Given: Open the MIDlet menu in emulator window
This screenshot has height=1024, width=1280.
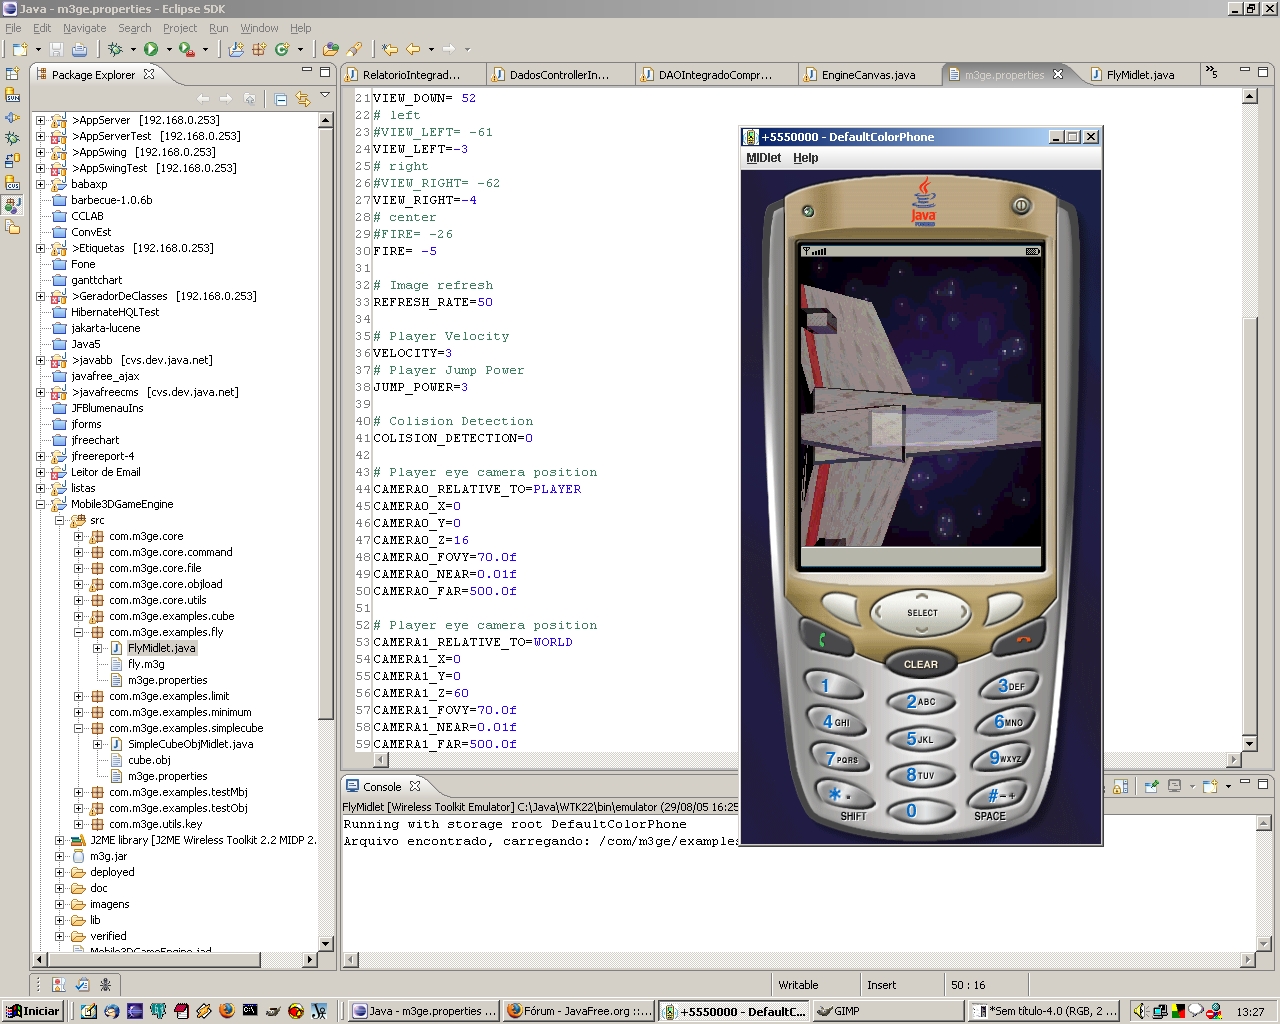Looking at the screenshot, I should click(x=763, y=158).
